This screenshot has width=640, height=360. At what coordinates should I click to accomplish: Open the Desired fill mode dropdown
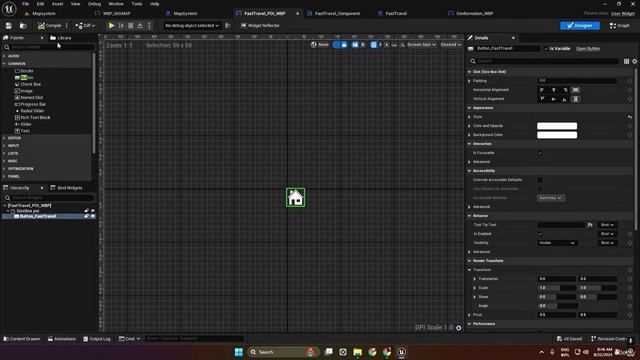click(x=451, y=45)
